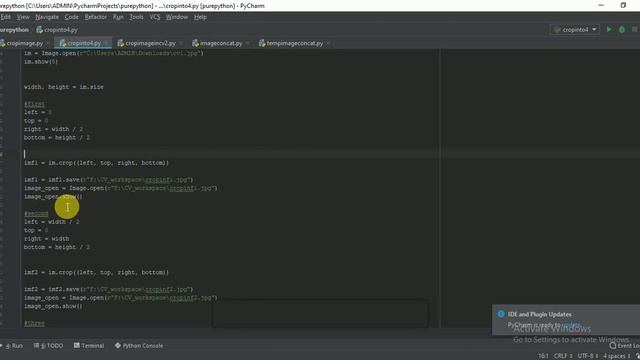640x360 pixels.
Task: Restore down the PyCharm window
Action: tap(623, 5)
